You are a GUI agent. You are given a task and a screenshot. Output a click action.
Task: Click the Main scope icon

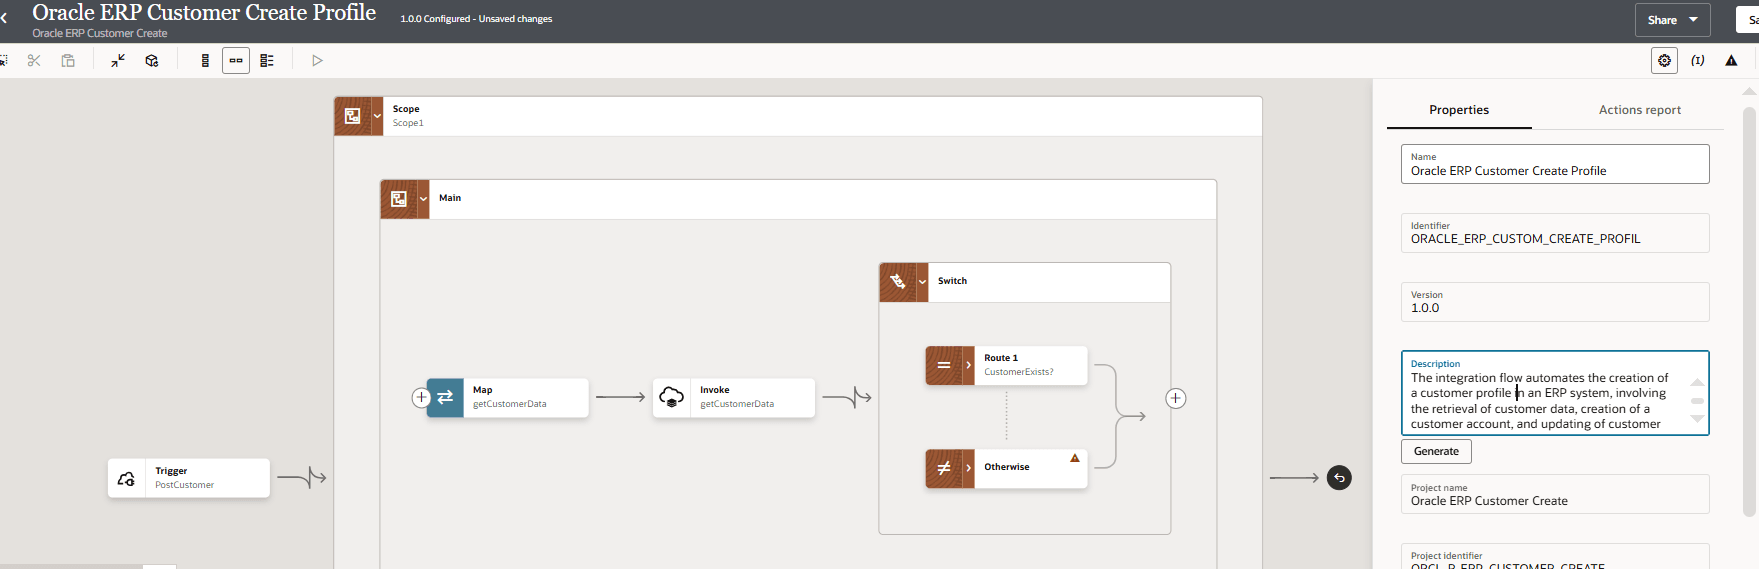[x=399, y=199]
